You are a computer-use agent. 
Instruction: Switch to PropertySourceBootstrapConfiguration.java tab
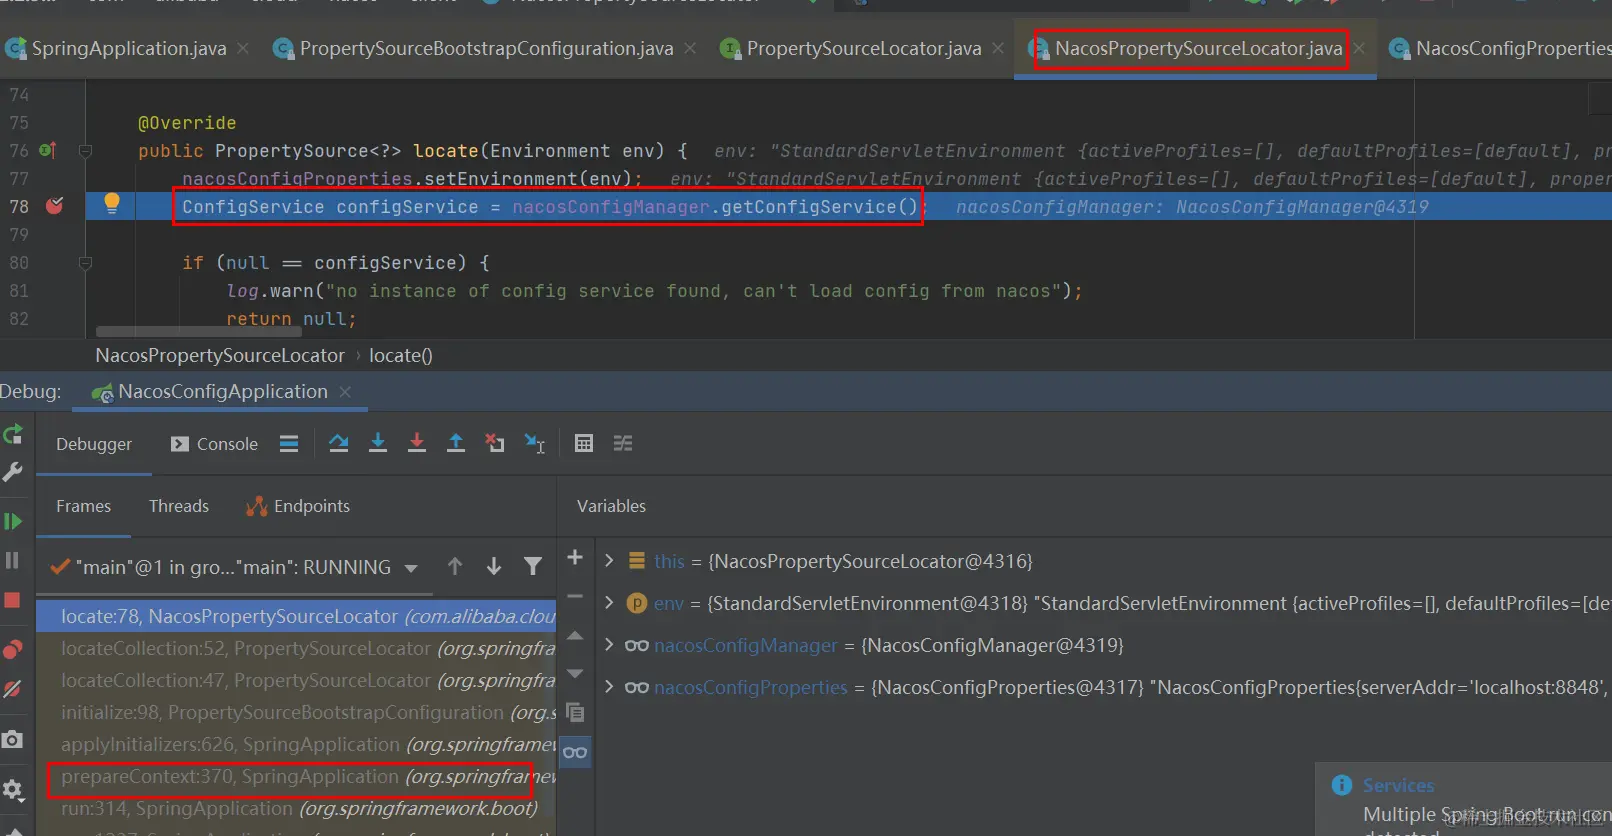point(486,48)
